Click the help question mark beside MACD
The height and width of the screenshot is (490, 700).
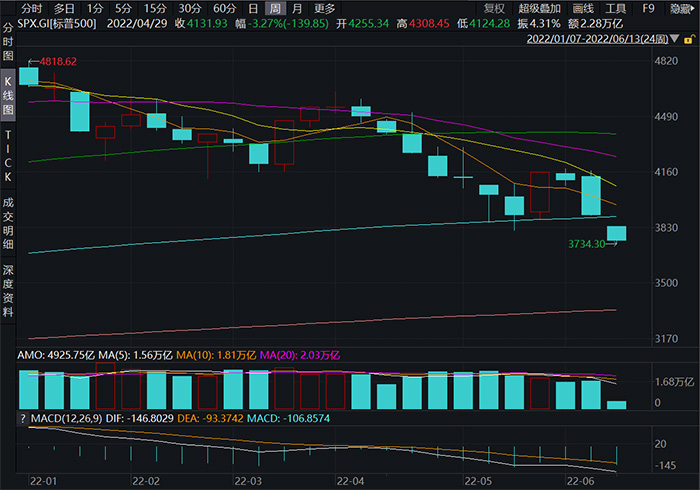[x=10, y=416]
